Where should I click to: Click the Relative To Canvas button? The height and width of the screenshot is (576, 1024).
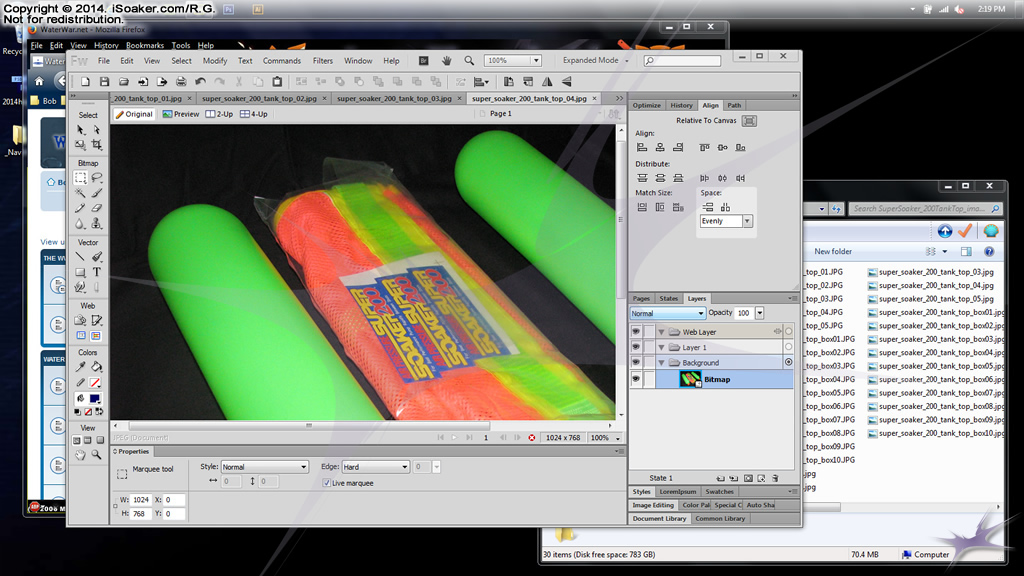[749, 121]
